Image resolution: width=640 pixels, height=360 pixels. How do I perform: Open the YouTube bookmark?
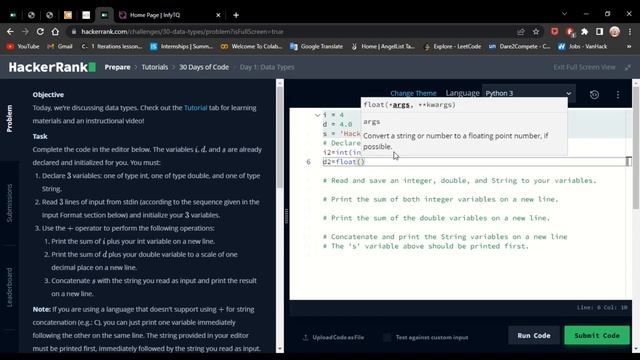tap(23, 47)
